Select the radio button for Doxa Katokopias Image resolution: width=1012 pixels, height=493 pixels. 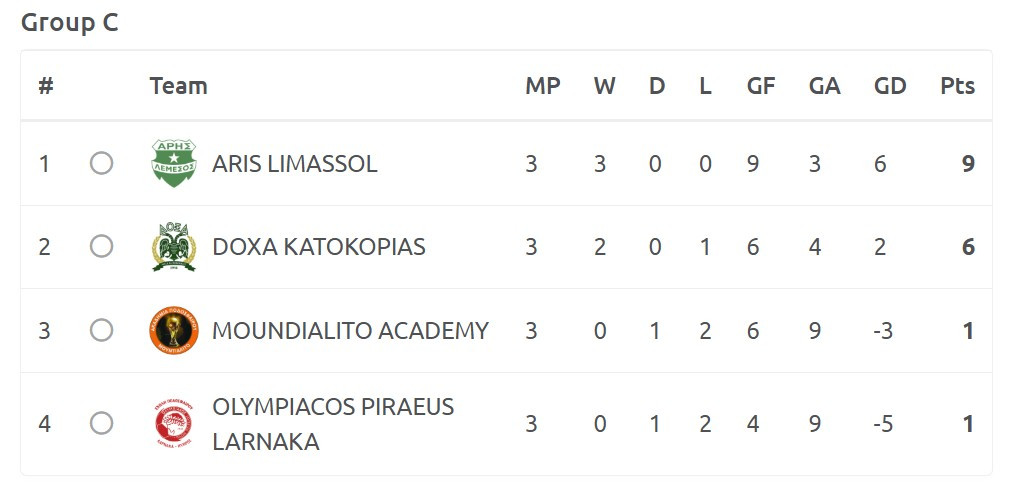click(x=101, y=246)
